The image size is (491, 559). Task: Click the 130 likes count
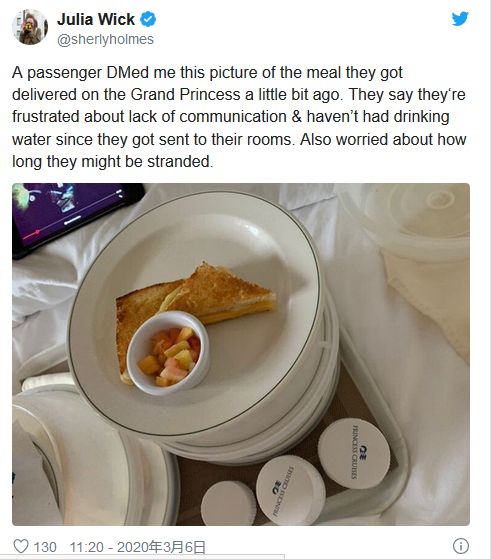tap(45, 547)
